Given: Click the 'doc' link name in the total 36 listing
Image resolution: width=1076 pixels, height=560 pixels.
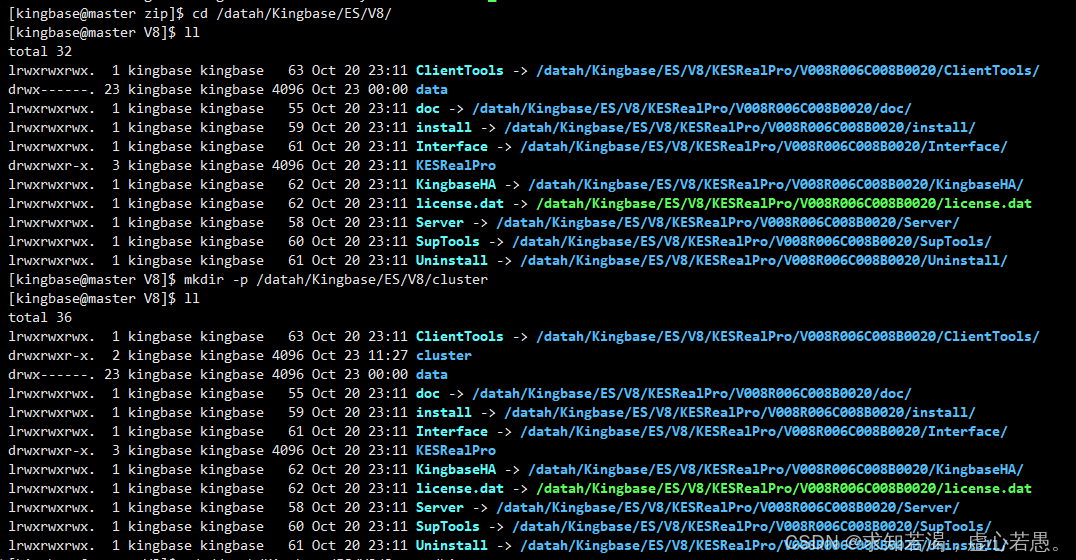Looking at the screenshot, I should click(x=428, y=394).
